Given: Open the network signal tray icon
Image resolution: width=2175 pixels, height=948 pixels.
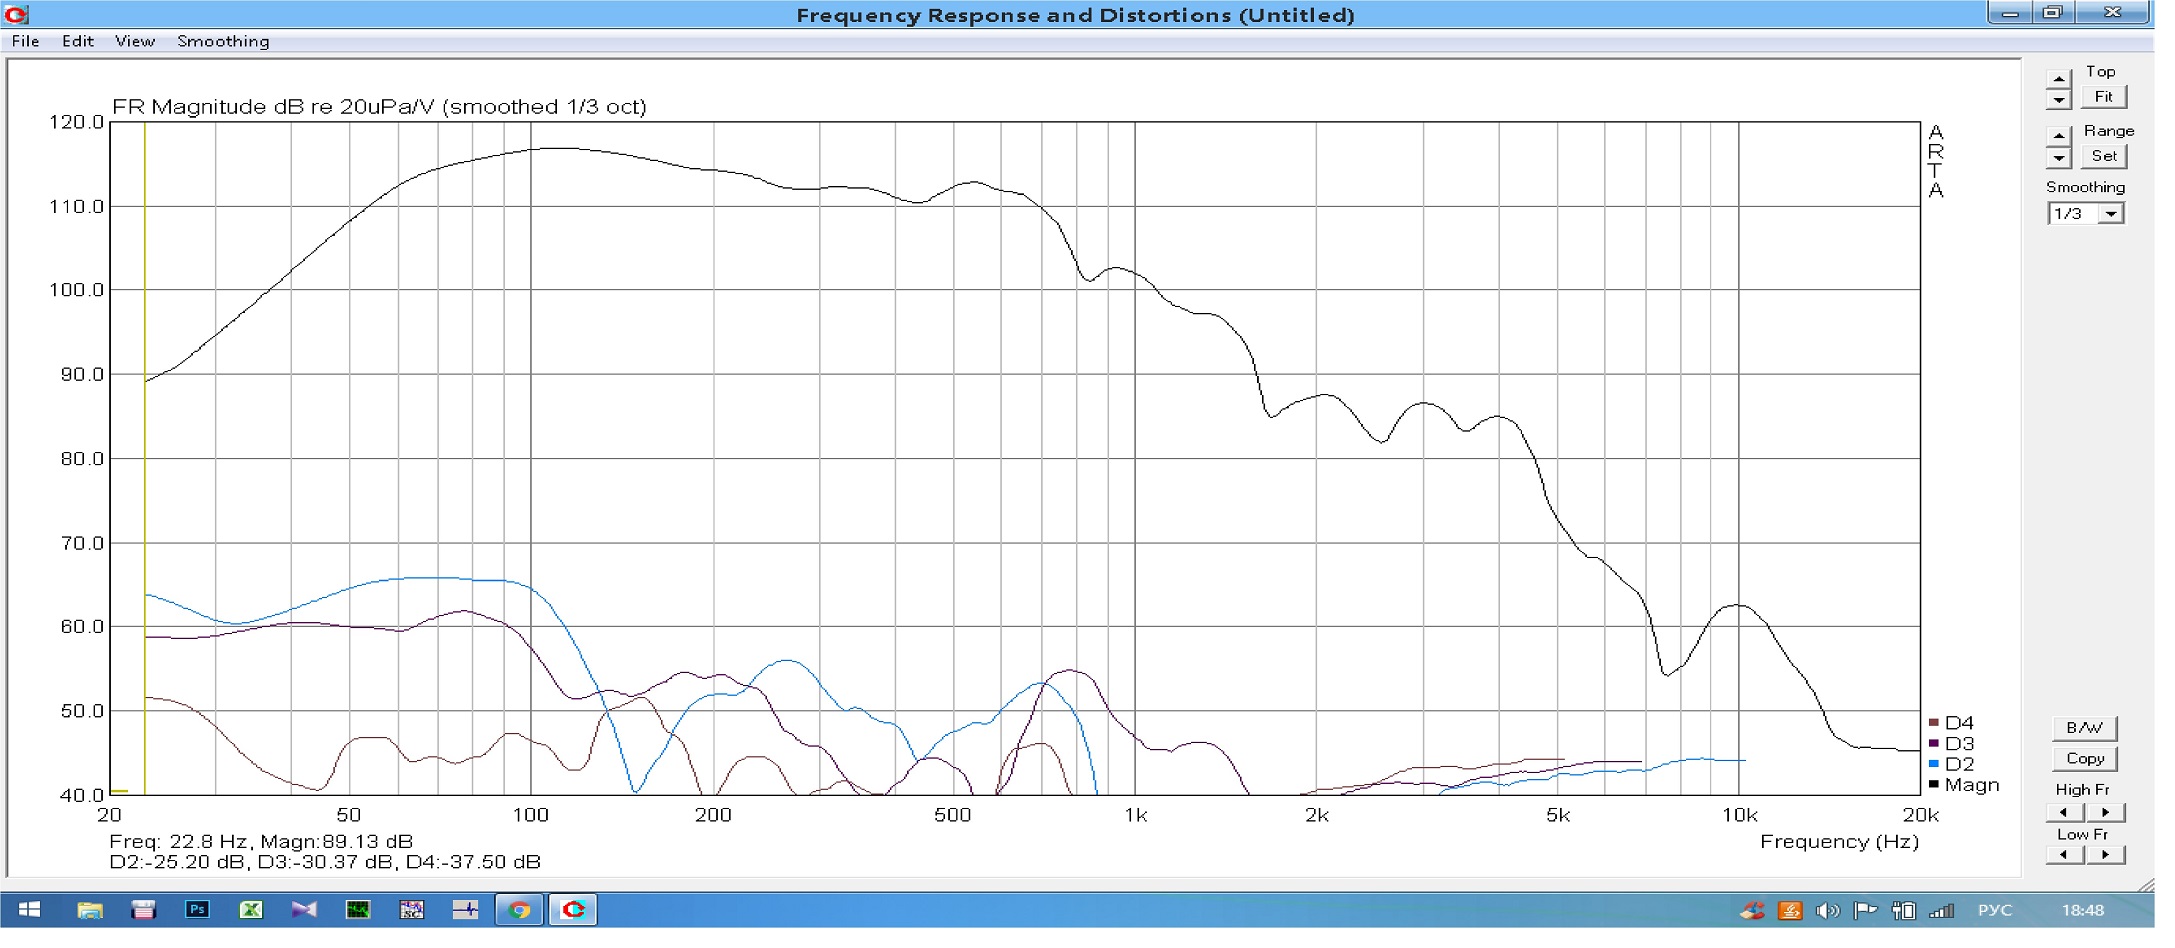Looking at the screenshot, I should point(1941,910).
